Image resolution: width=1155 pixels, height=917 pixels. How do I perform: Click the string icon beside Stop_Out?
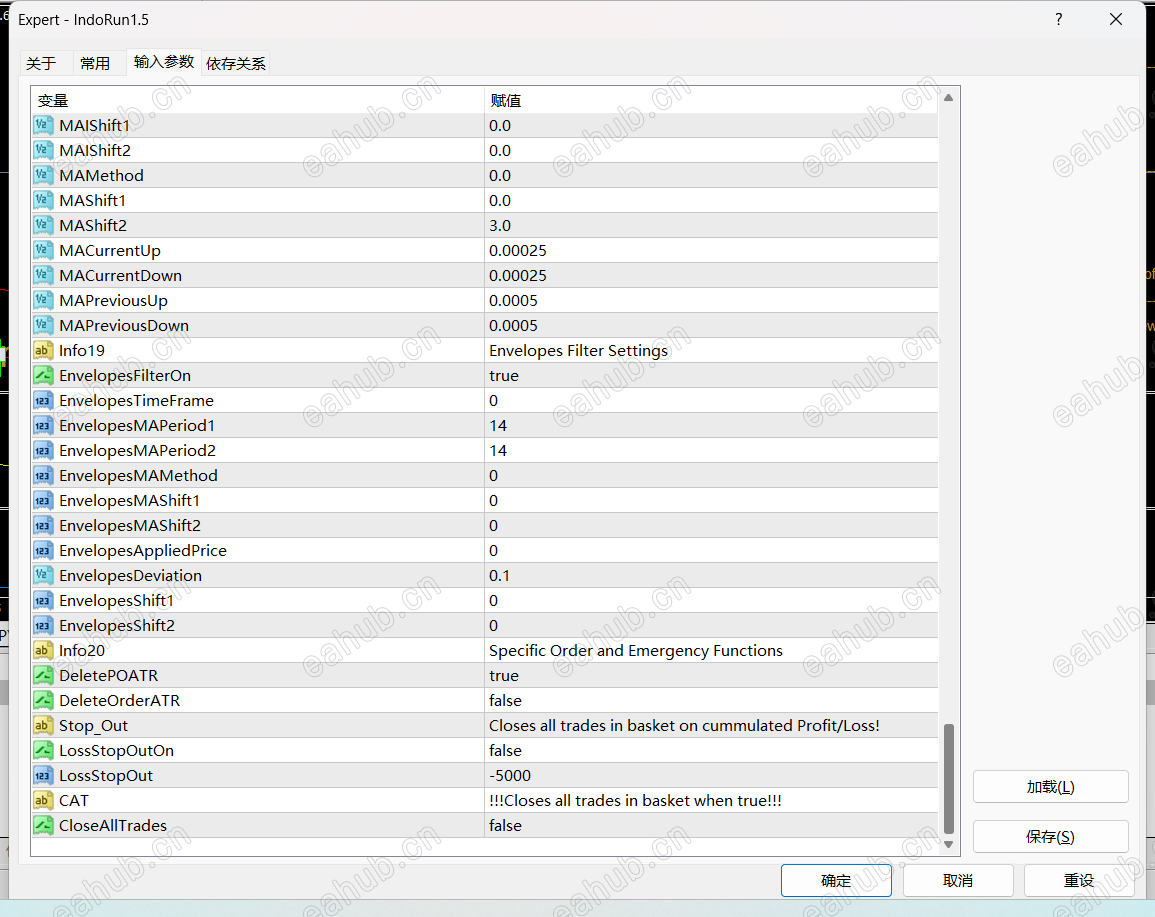(x=43, y=726)
